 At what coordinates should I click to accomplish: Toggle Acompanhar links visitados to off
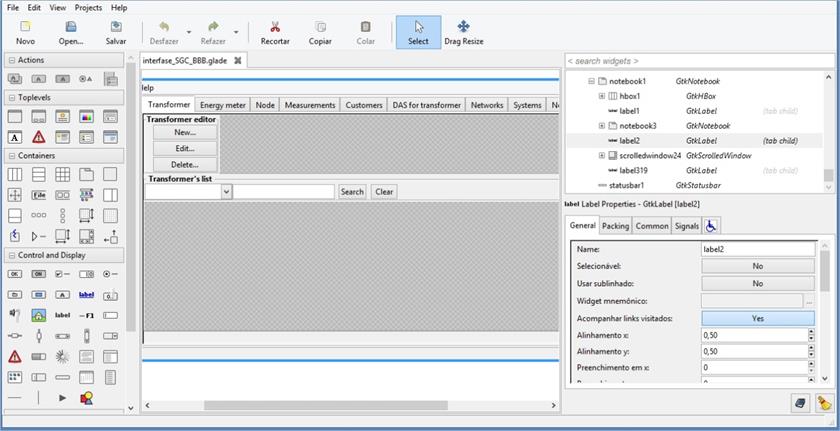click(x=757, y=318)
